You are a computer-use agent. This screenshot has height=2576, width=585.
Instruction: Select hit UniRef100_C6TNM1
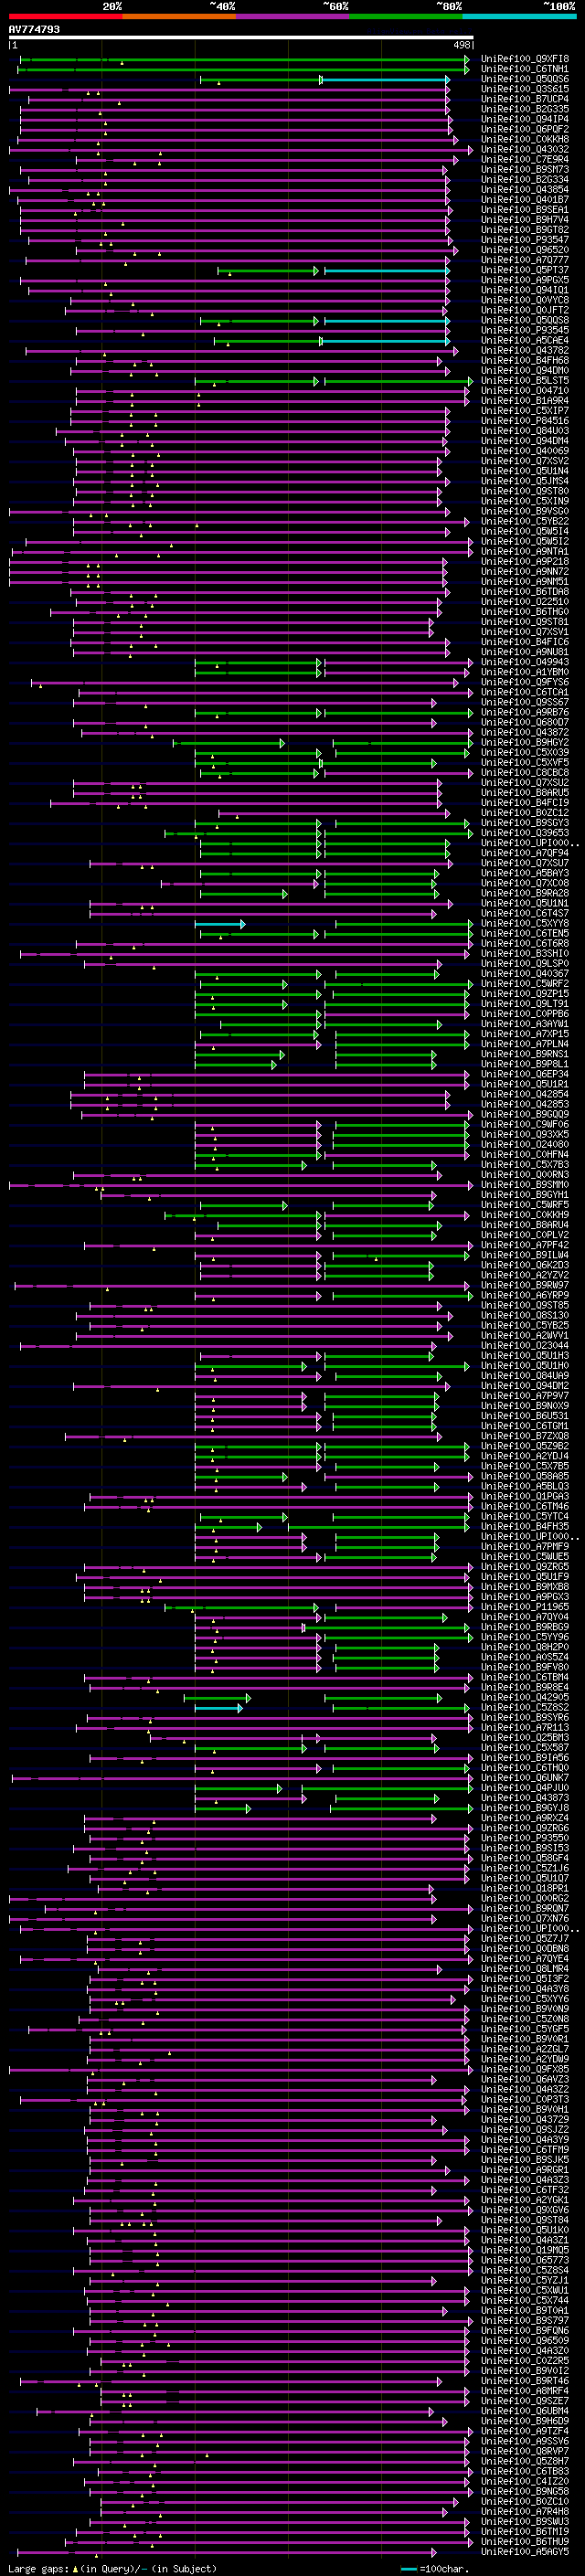525,69
